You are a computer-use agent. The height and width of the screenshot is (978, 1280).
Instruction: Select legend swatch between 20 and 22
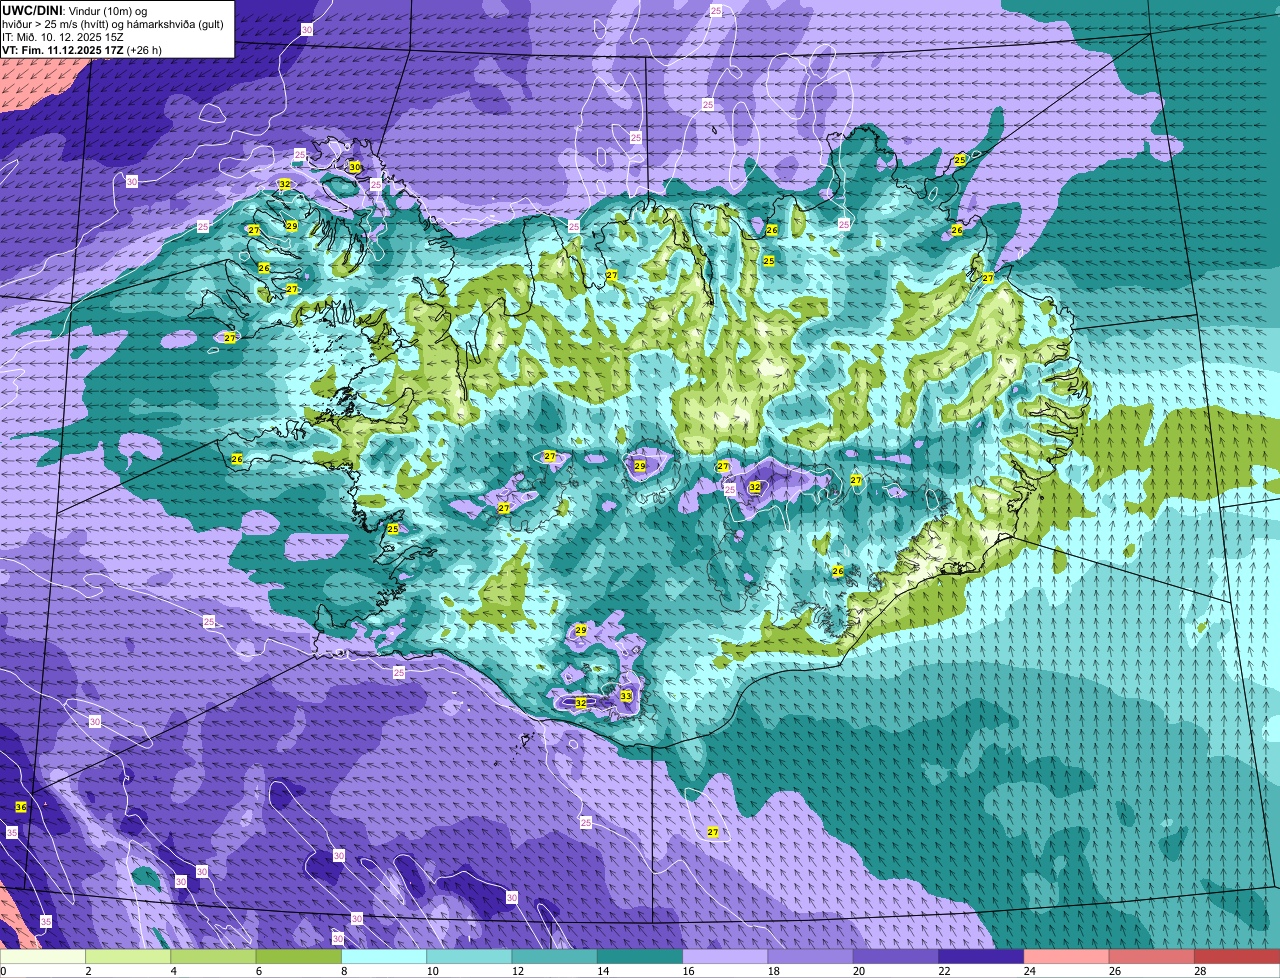point(896,957)
